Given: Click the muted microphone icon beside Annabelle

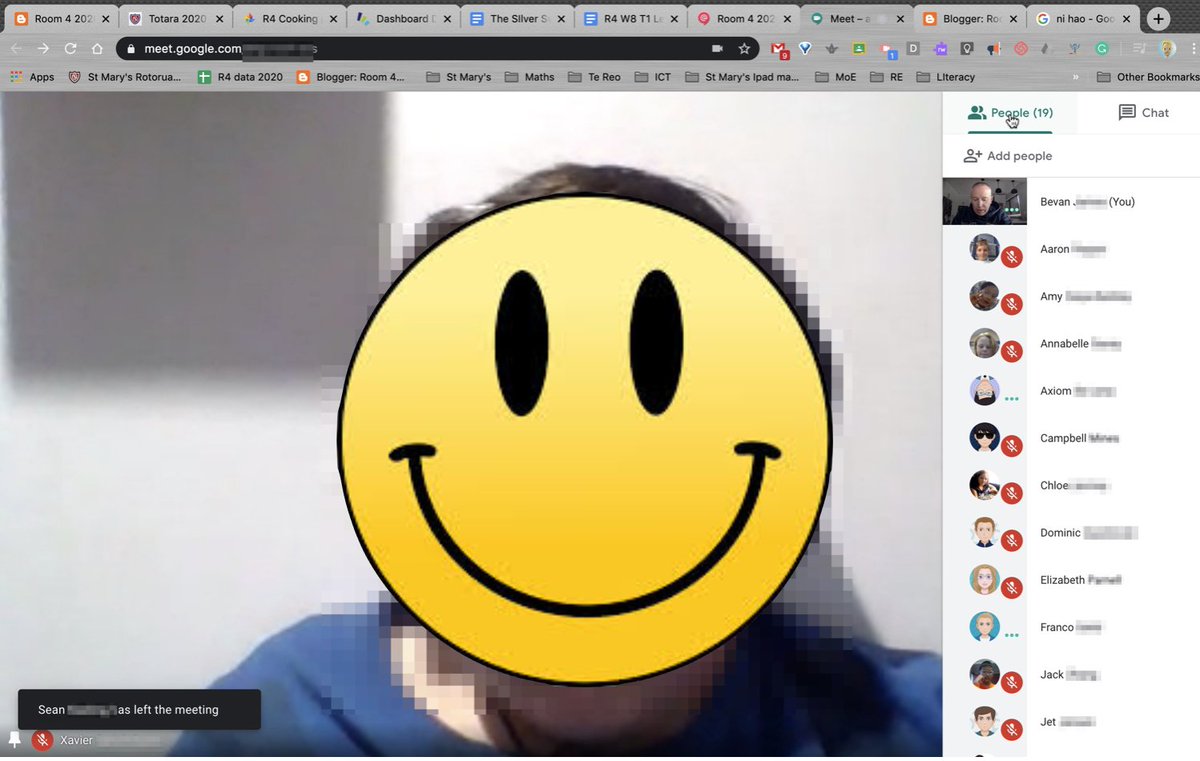Looking at the screenshot, I should [1012, 351].
